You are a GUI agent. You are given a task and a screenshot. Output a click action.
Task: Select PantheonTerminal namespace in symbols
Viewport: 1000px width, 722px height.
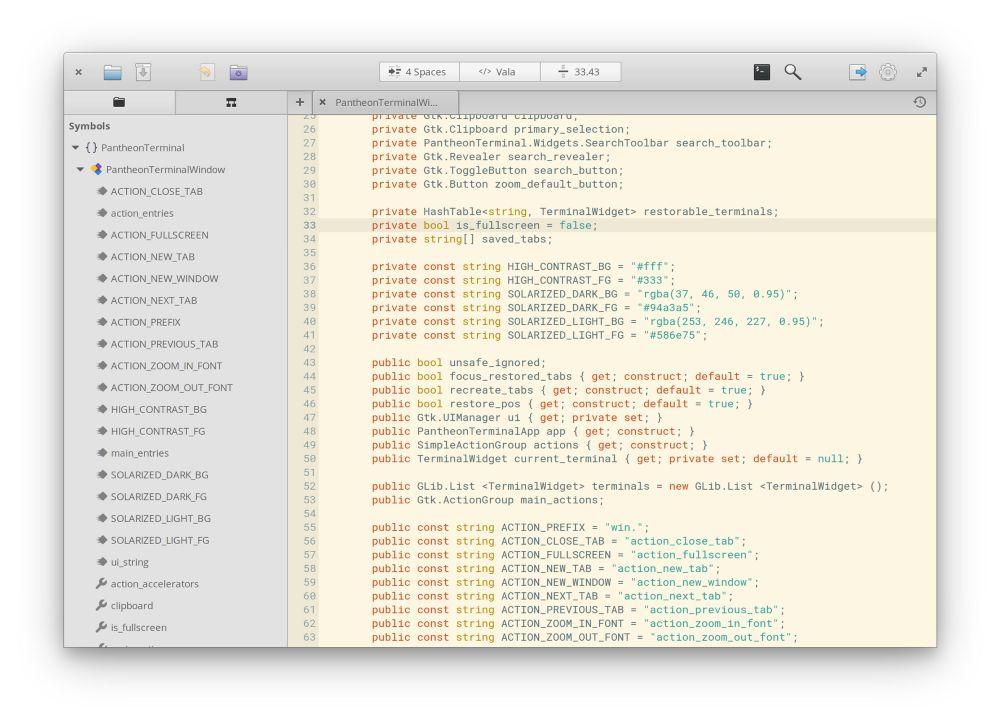coord(143,147)
